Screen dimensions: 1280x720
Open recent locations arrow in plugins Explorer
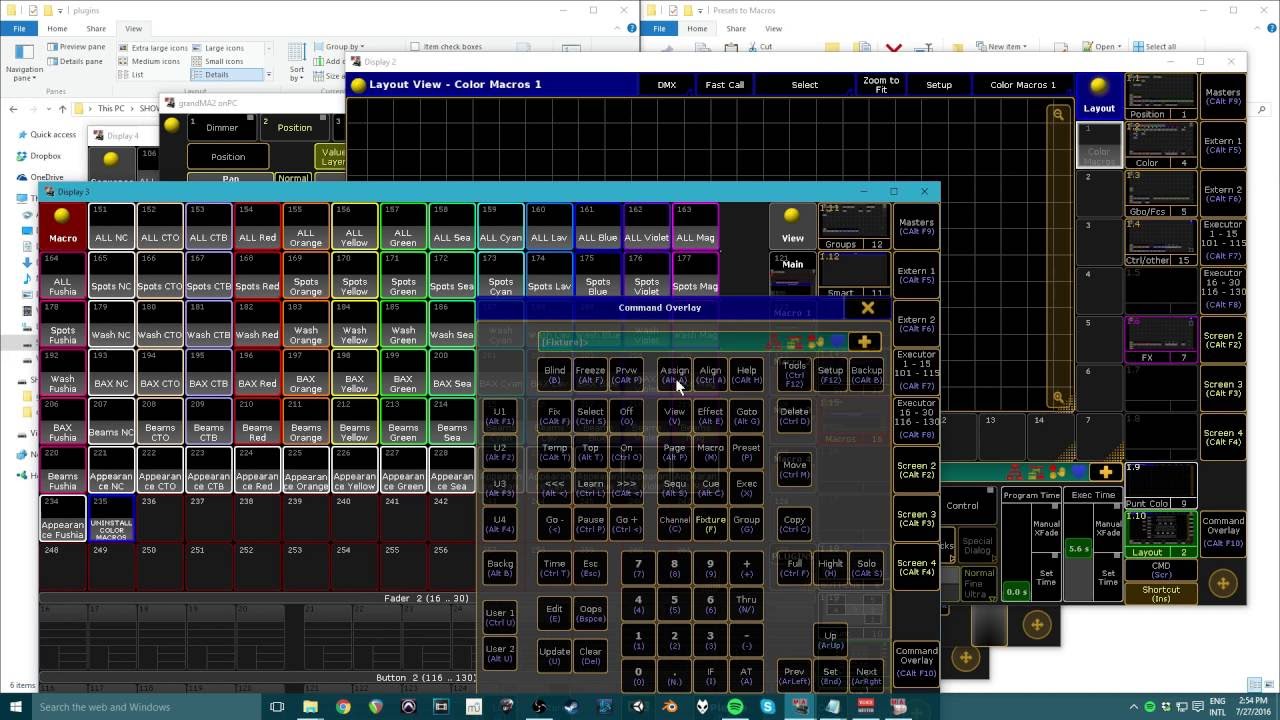tap(47, 108)
